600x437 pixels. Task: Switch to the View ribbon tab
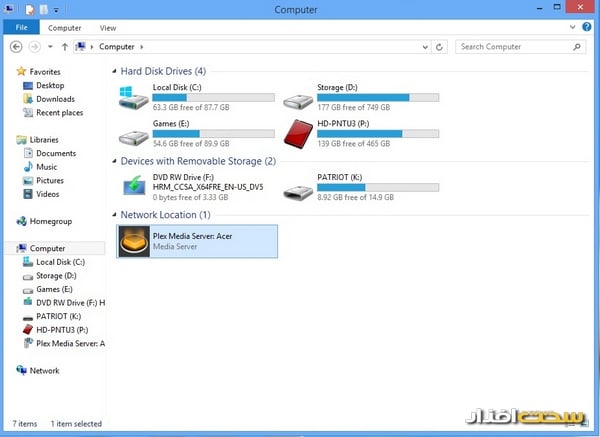(x=107, y=28)
